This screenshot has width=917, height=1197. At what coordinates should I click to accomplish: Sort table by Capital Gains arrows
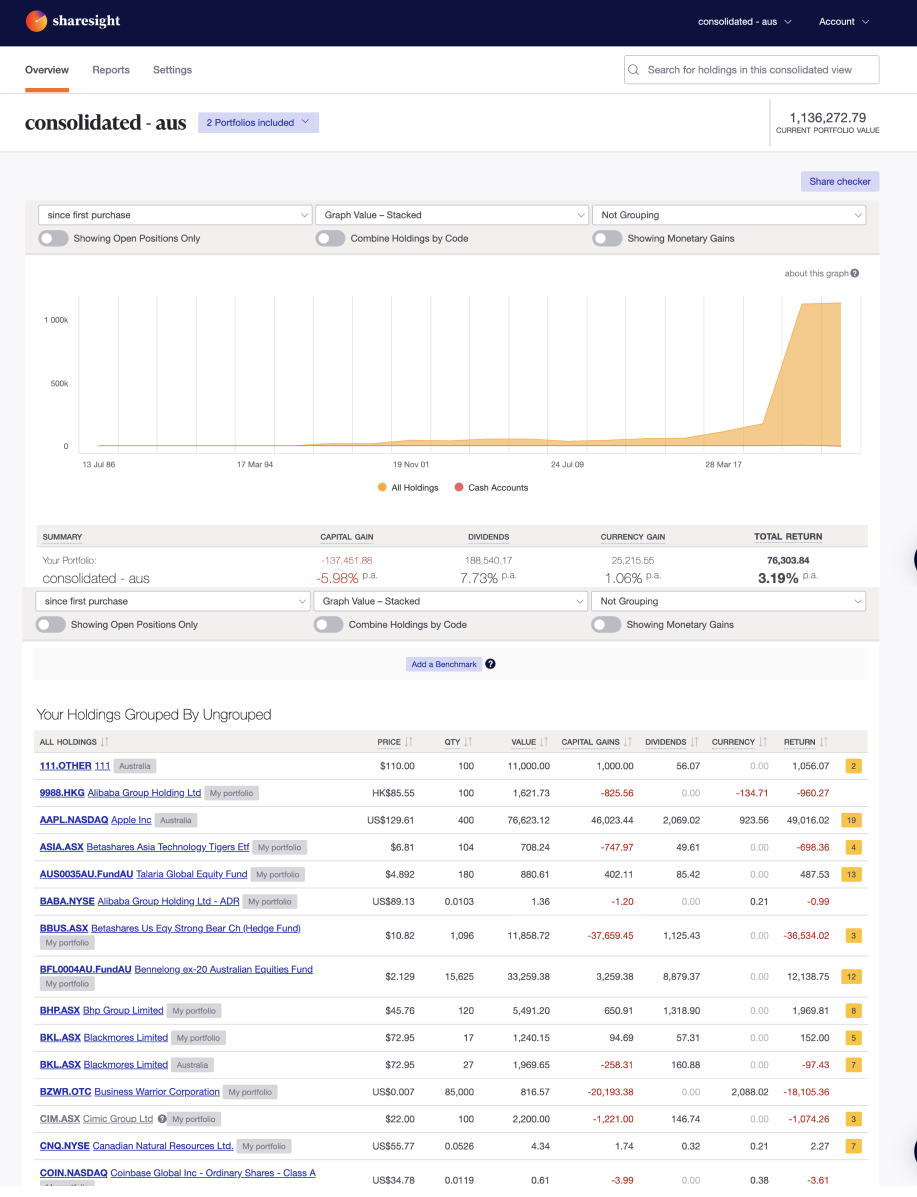tap(628, 742)
